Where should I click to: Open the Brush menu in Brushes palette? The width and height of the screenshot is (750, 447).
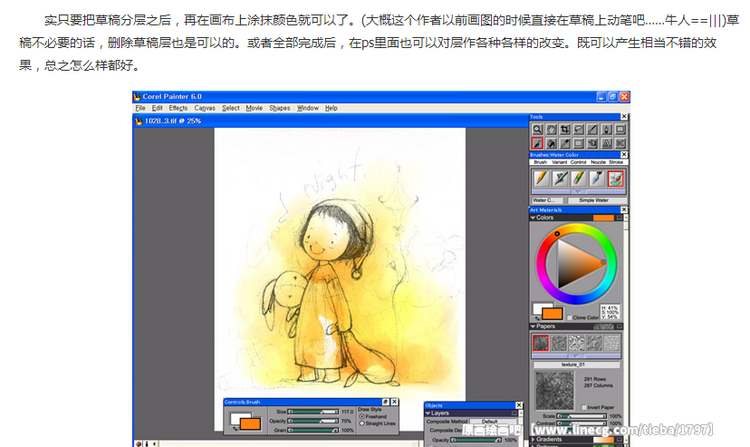click(540, 162)
